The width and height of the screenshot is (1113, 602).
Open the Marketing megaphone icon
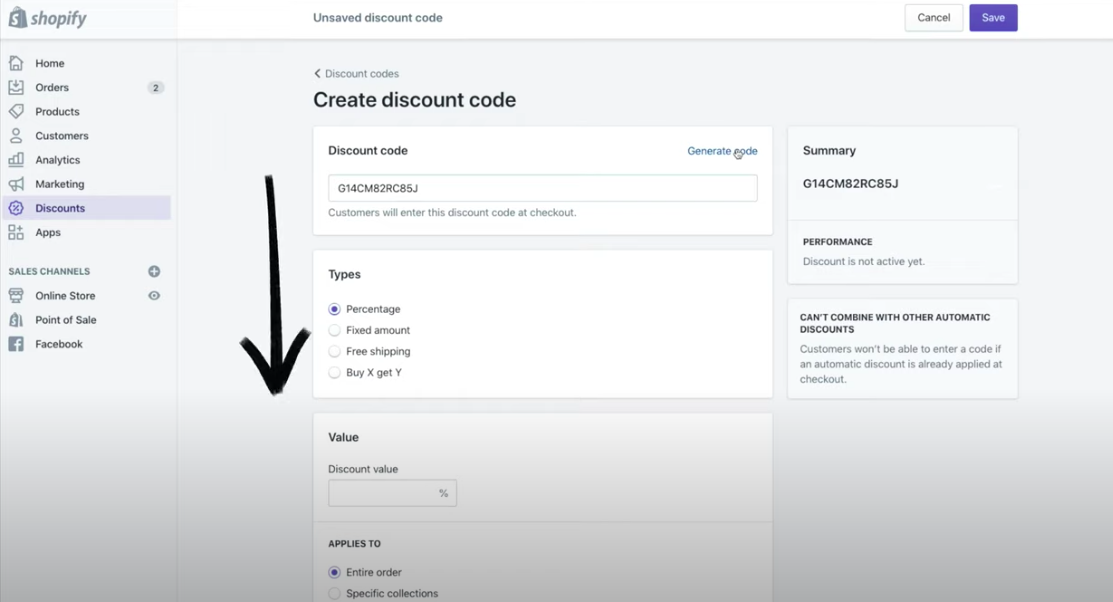pos(16,184)
